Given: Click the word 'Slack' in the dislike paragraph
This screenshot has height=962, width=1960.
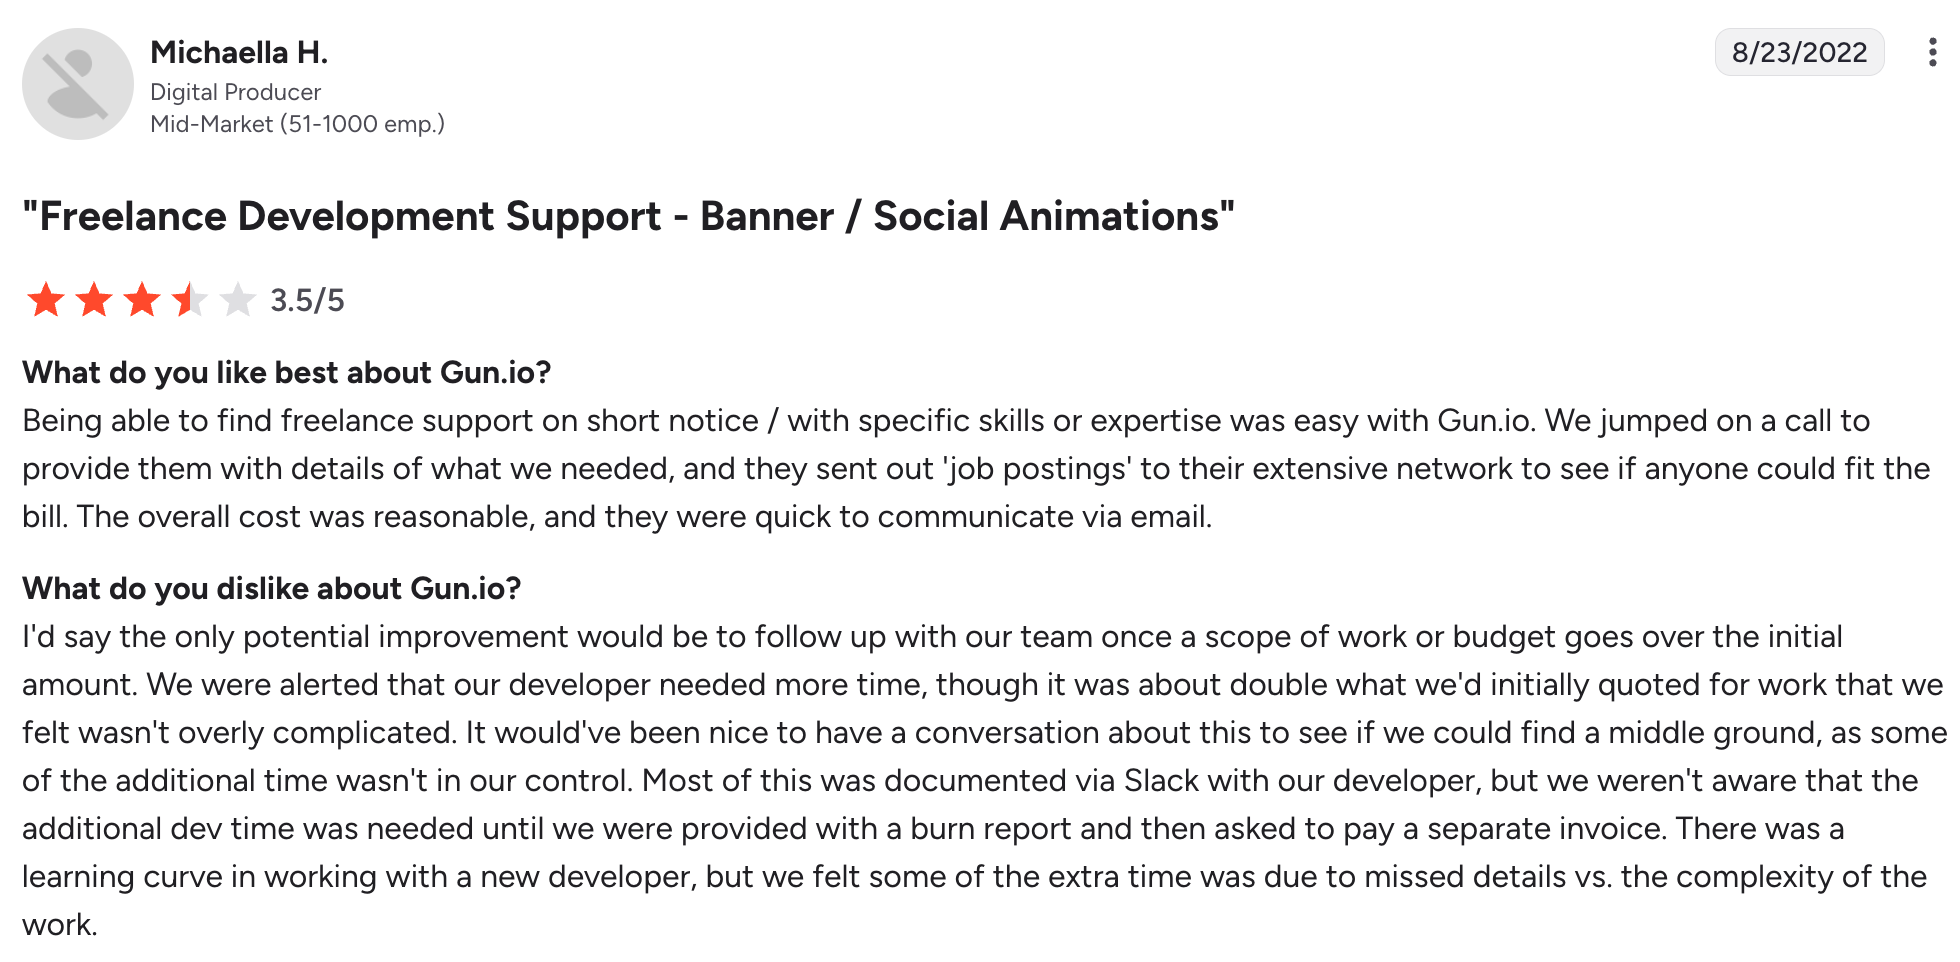Looking at the screenshot, I should coord(1161,780).
